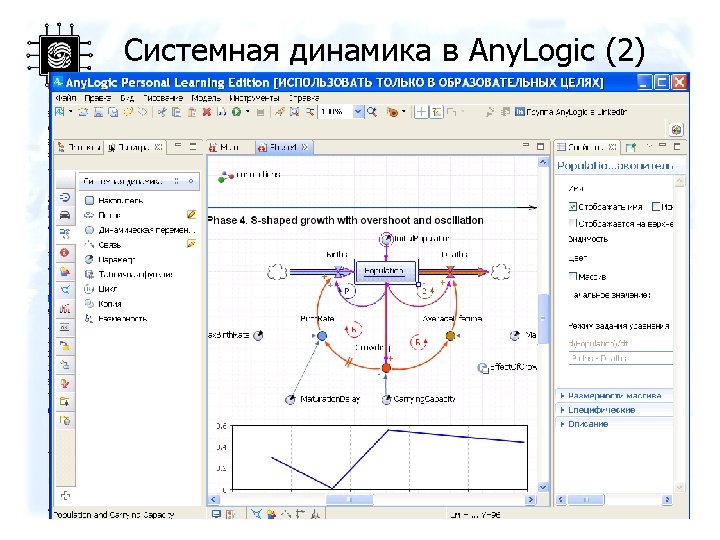Expand the Размерности массива section
This screenshot has width=720, height=540.
click(614, 395)
